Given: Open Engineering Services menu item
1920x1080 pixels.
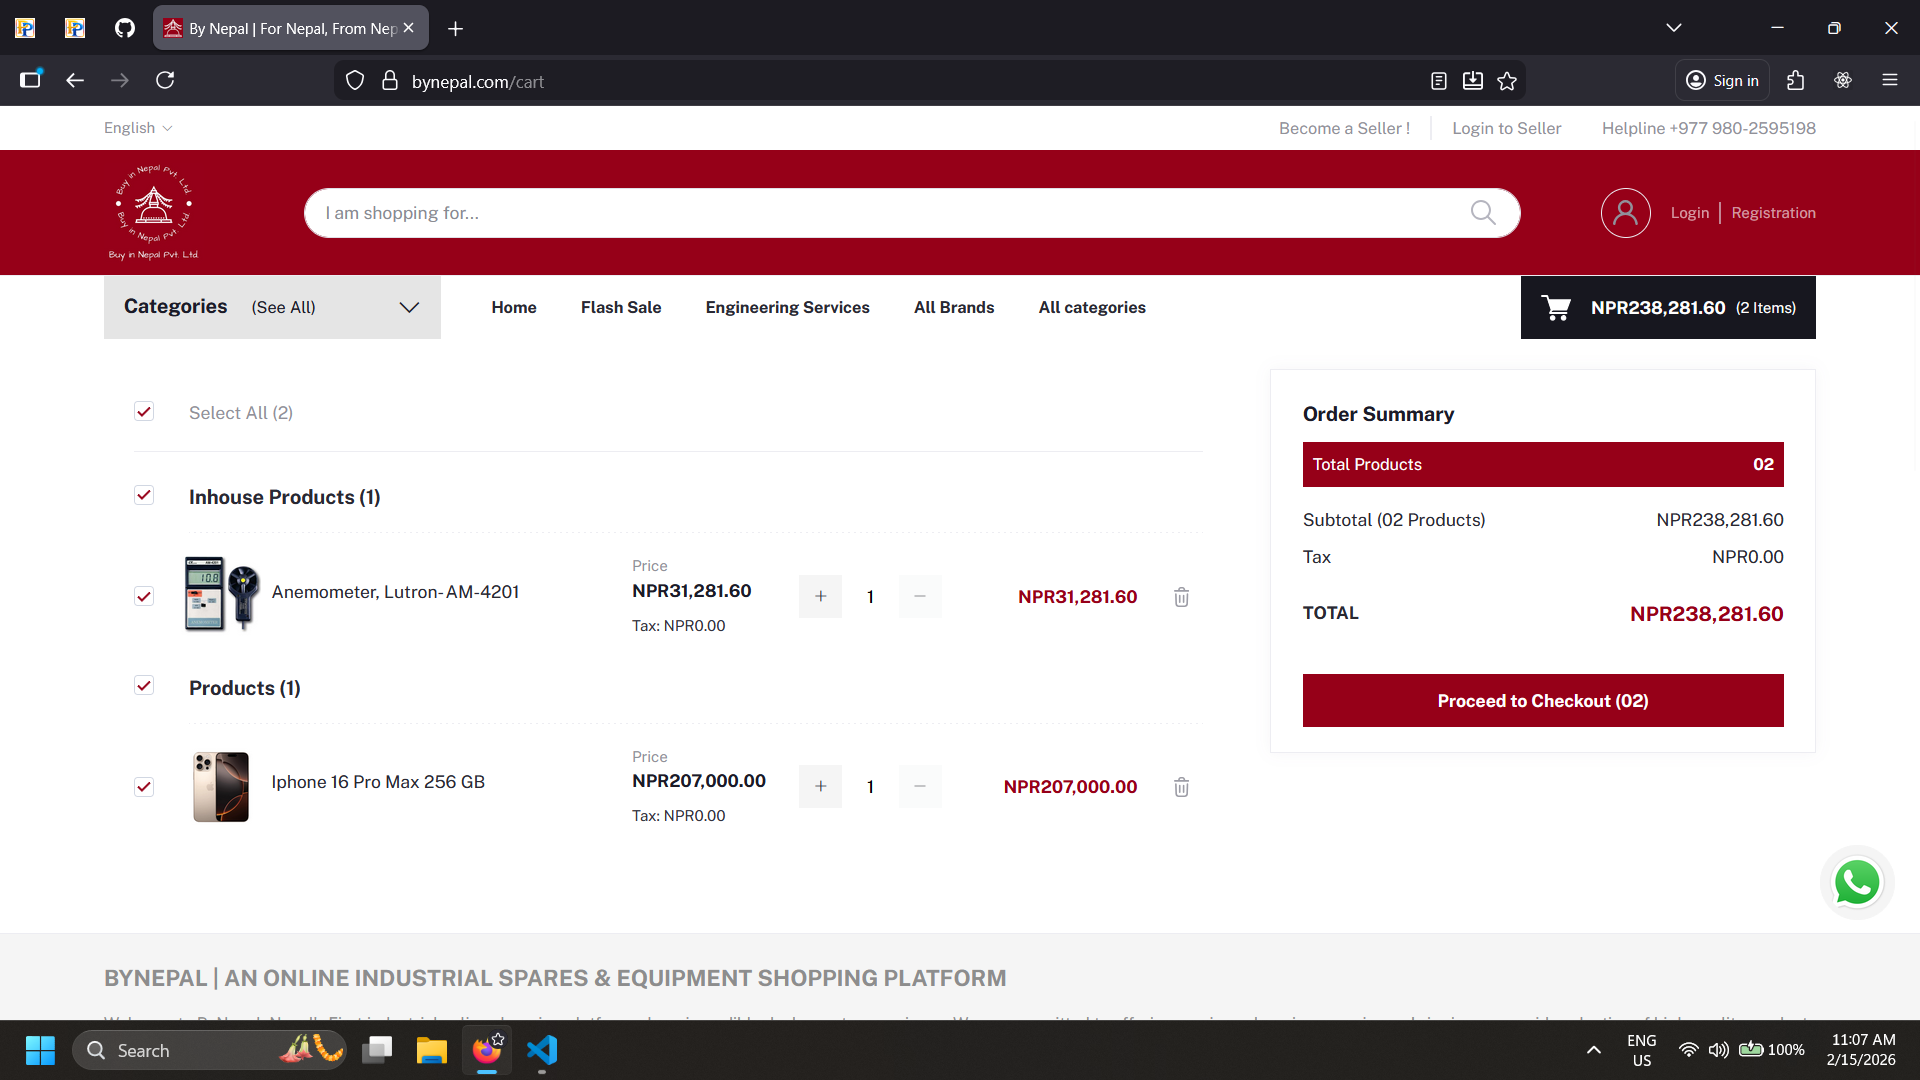Looking at the screenshot, I should point(787,307).
